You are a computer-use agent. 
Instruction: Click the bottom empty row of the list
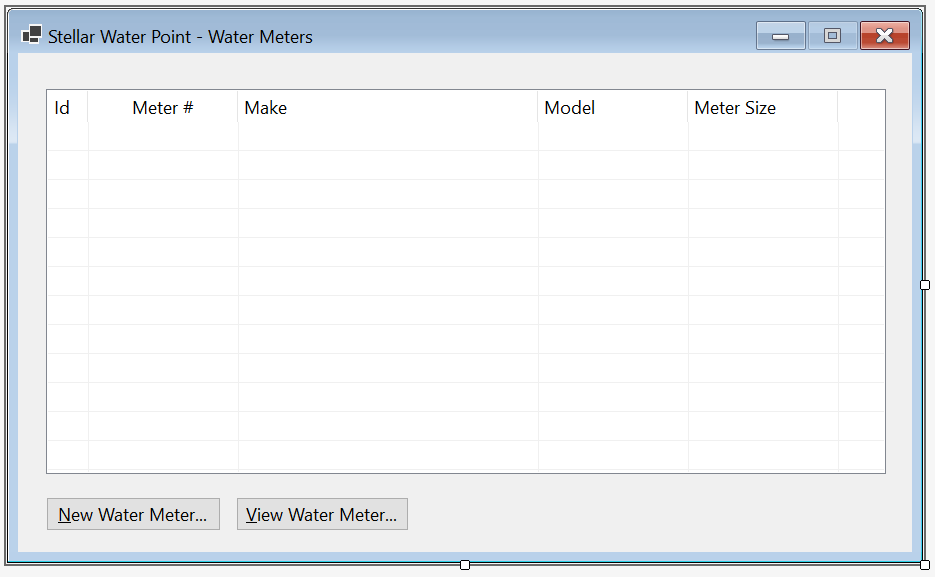coord(466,457)
